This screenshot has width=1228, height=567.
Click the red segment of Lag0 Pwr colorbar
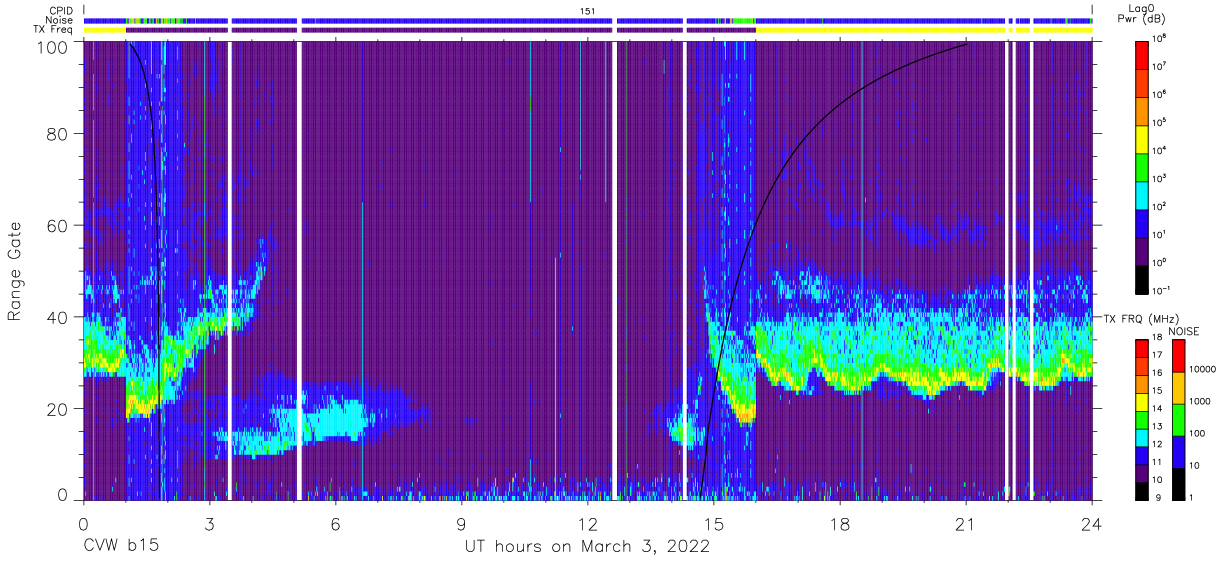pos(1143,55)
